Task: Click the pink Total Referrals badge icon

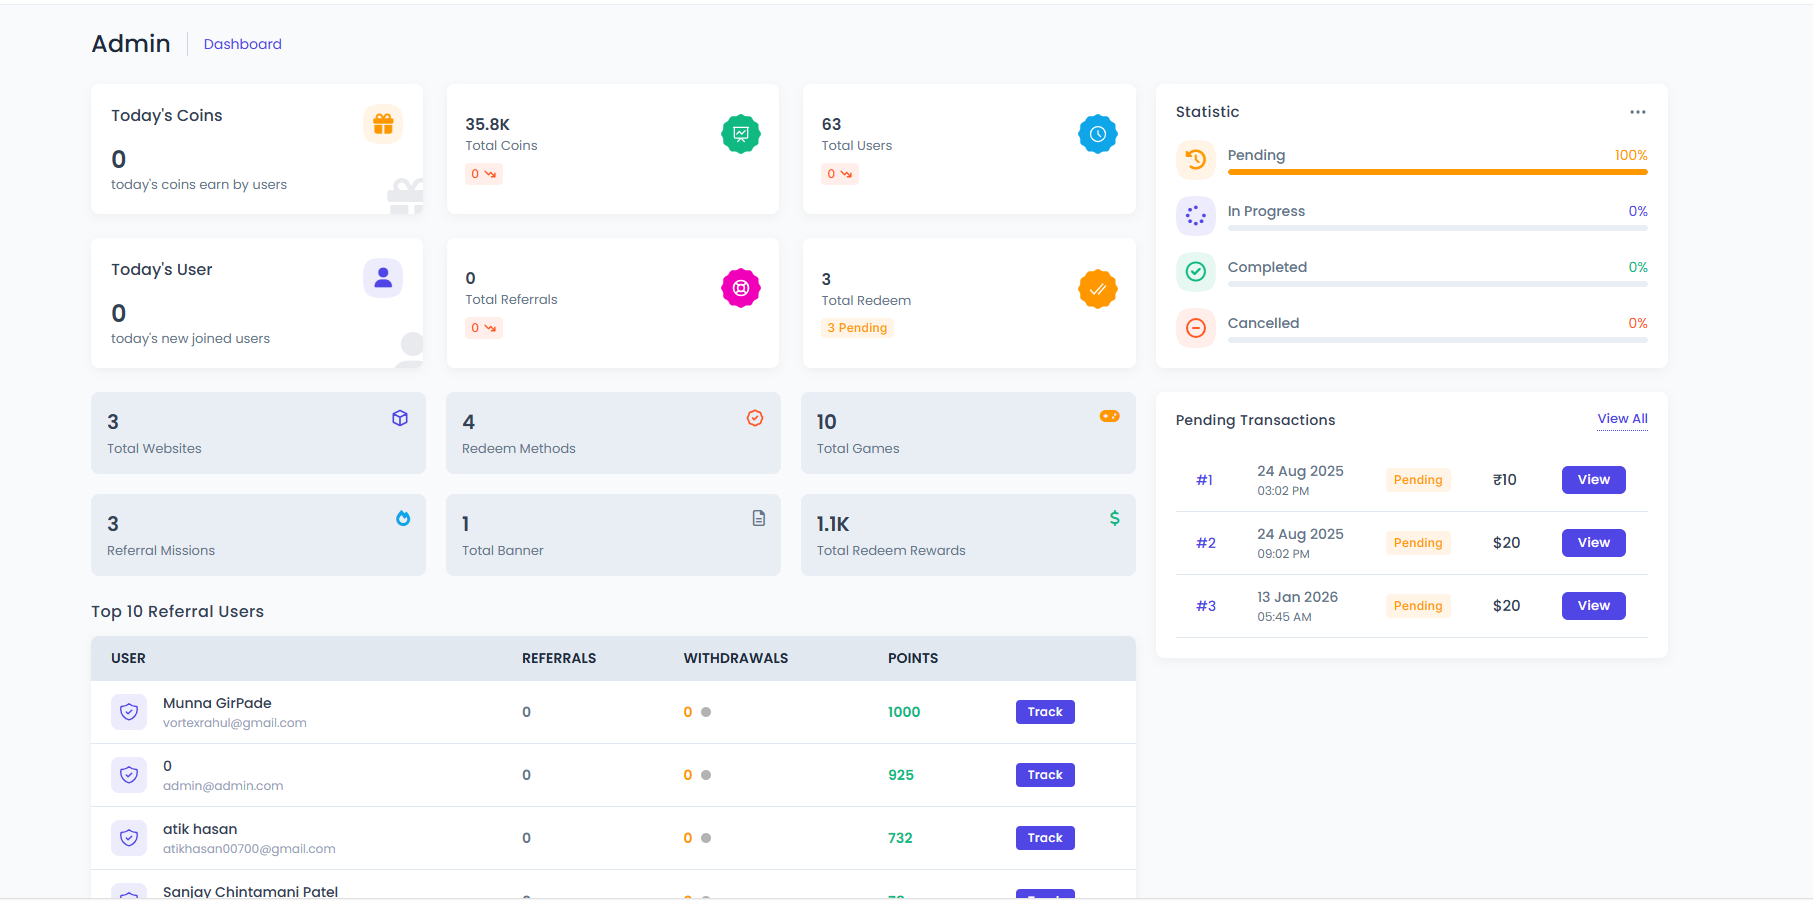Action: pos(740,288)
